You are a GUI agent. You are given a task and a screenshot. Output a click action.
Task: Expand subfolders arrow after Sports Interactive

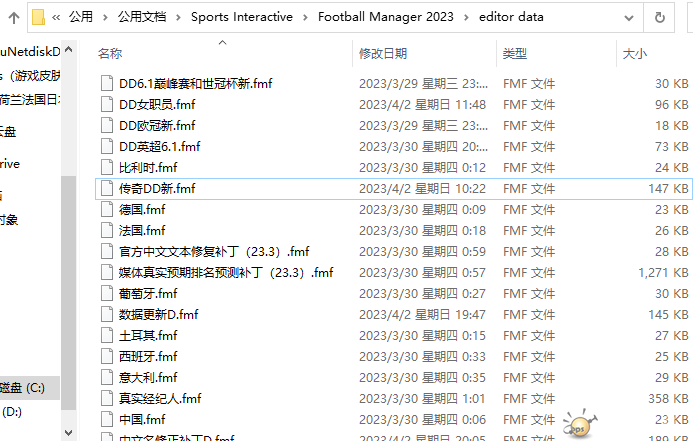305,18
